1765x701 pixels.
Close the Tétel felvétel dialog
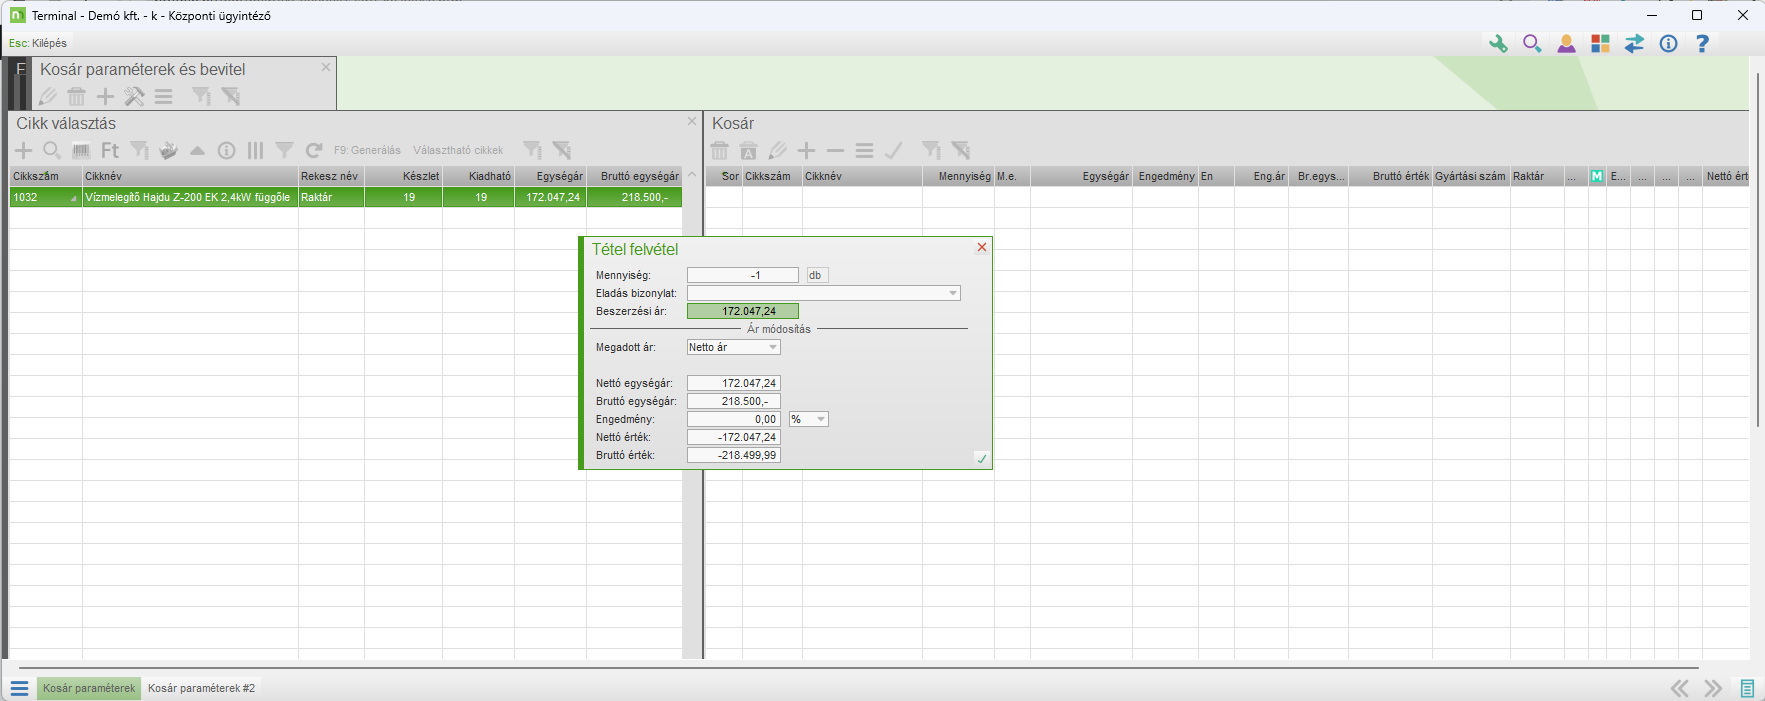(981, 248)
